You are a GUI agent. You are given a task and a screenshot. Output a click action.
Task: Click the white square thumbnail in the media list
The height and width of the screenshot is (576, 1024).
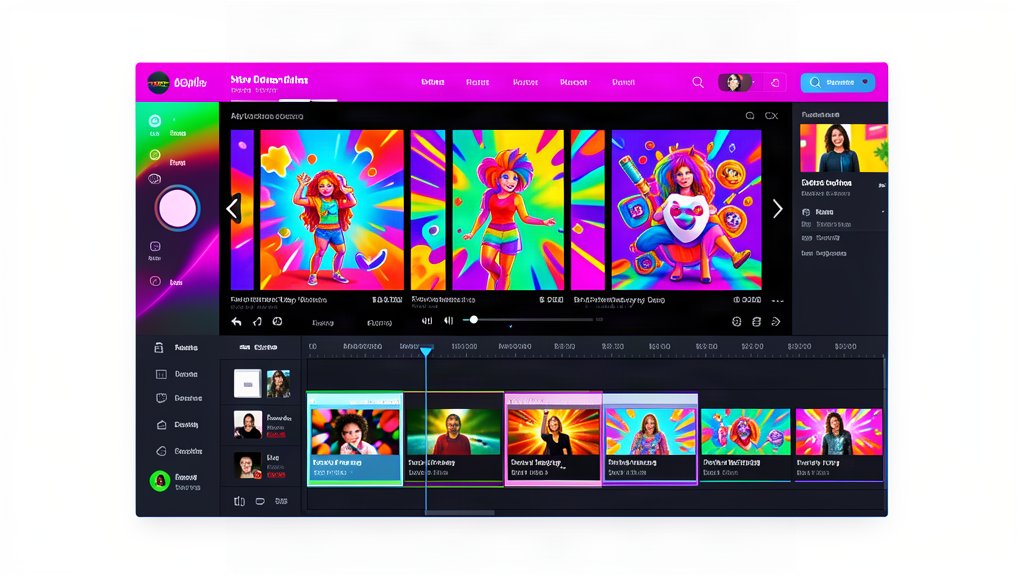pyautogui.click(x=248, y=383)
